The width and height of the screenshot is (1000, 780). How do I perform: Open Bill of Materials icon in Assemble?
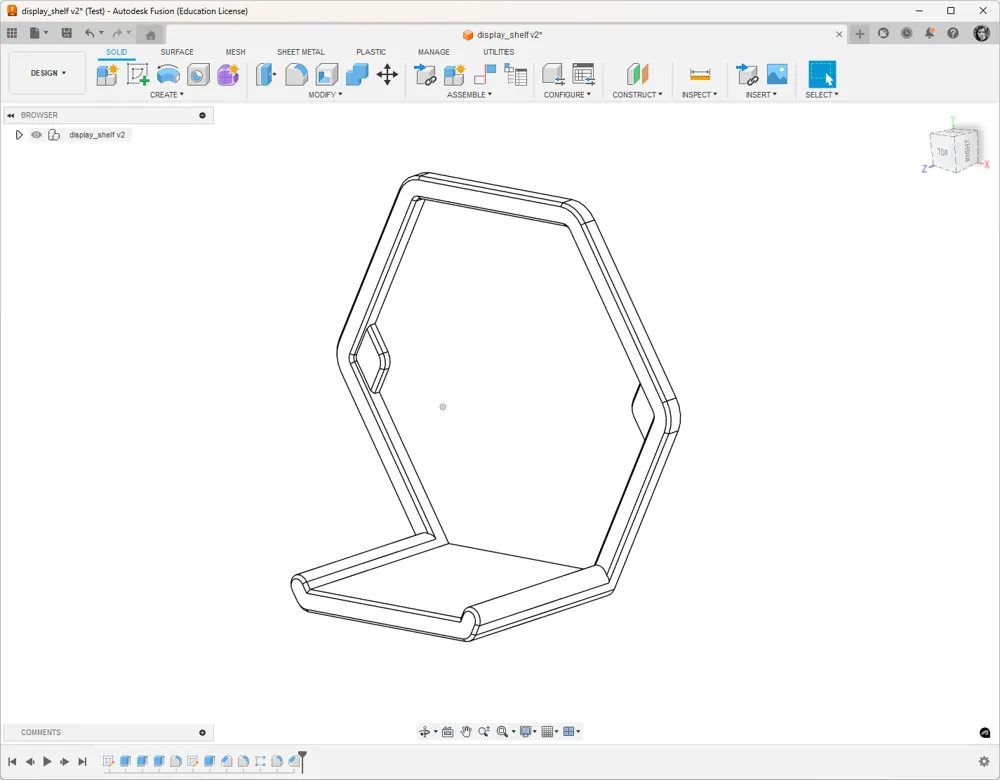[515, 75]
